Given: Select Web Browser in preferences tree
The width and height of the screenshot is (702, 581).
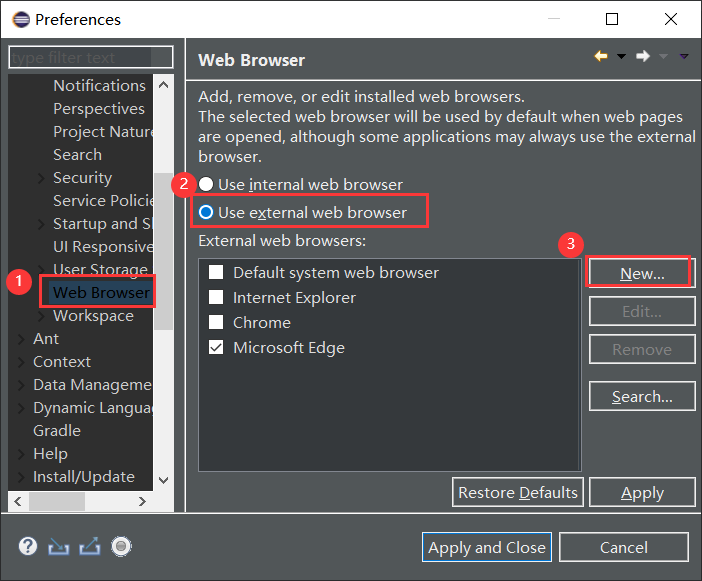Looking at the screenshot, I should [x=100, y=293].
